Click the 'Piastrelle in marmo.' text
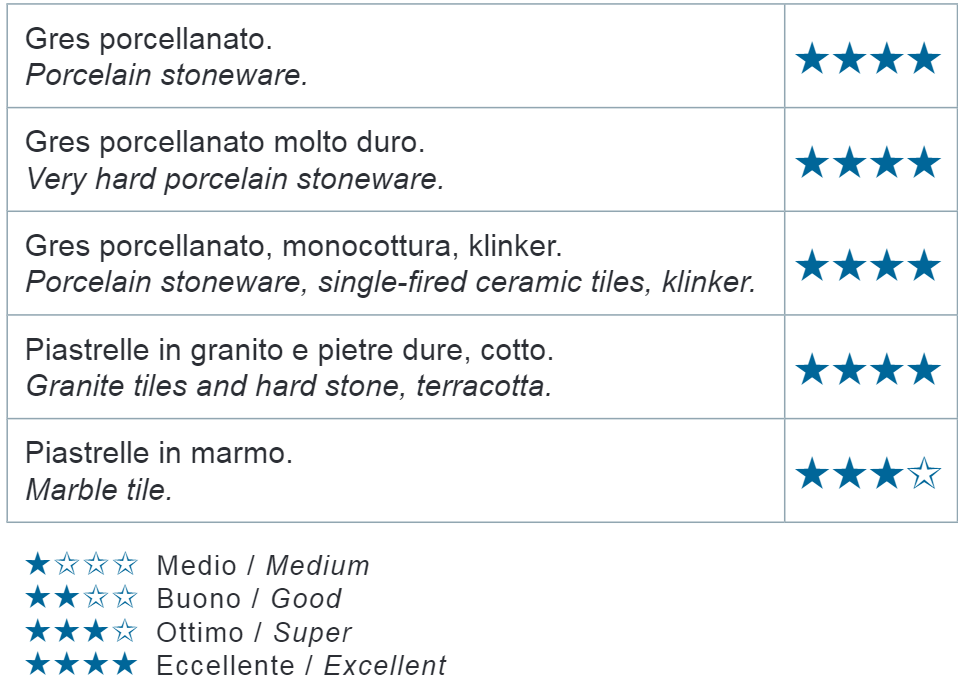 click(159, 453)
